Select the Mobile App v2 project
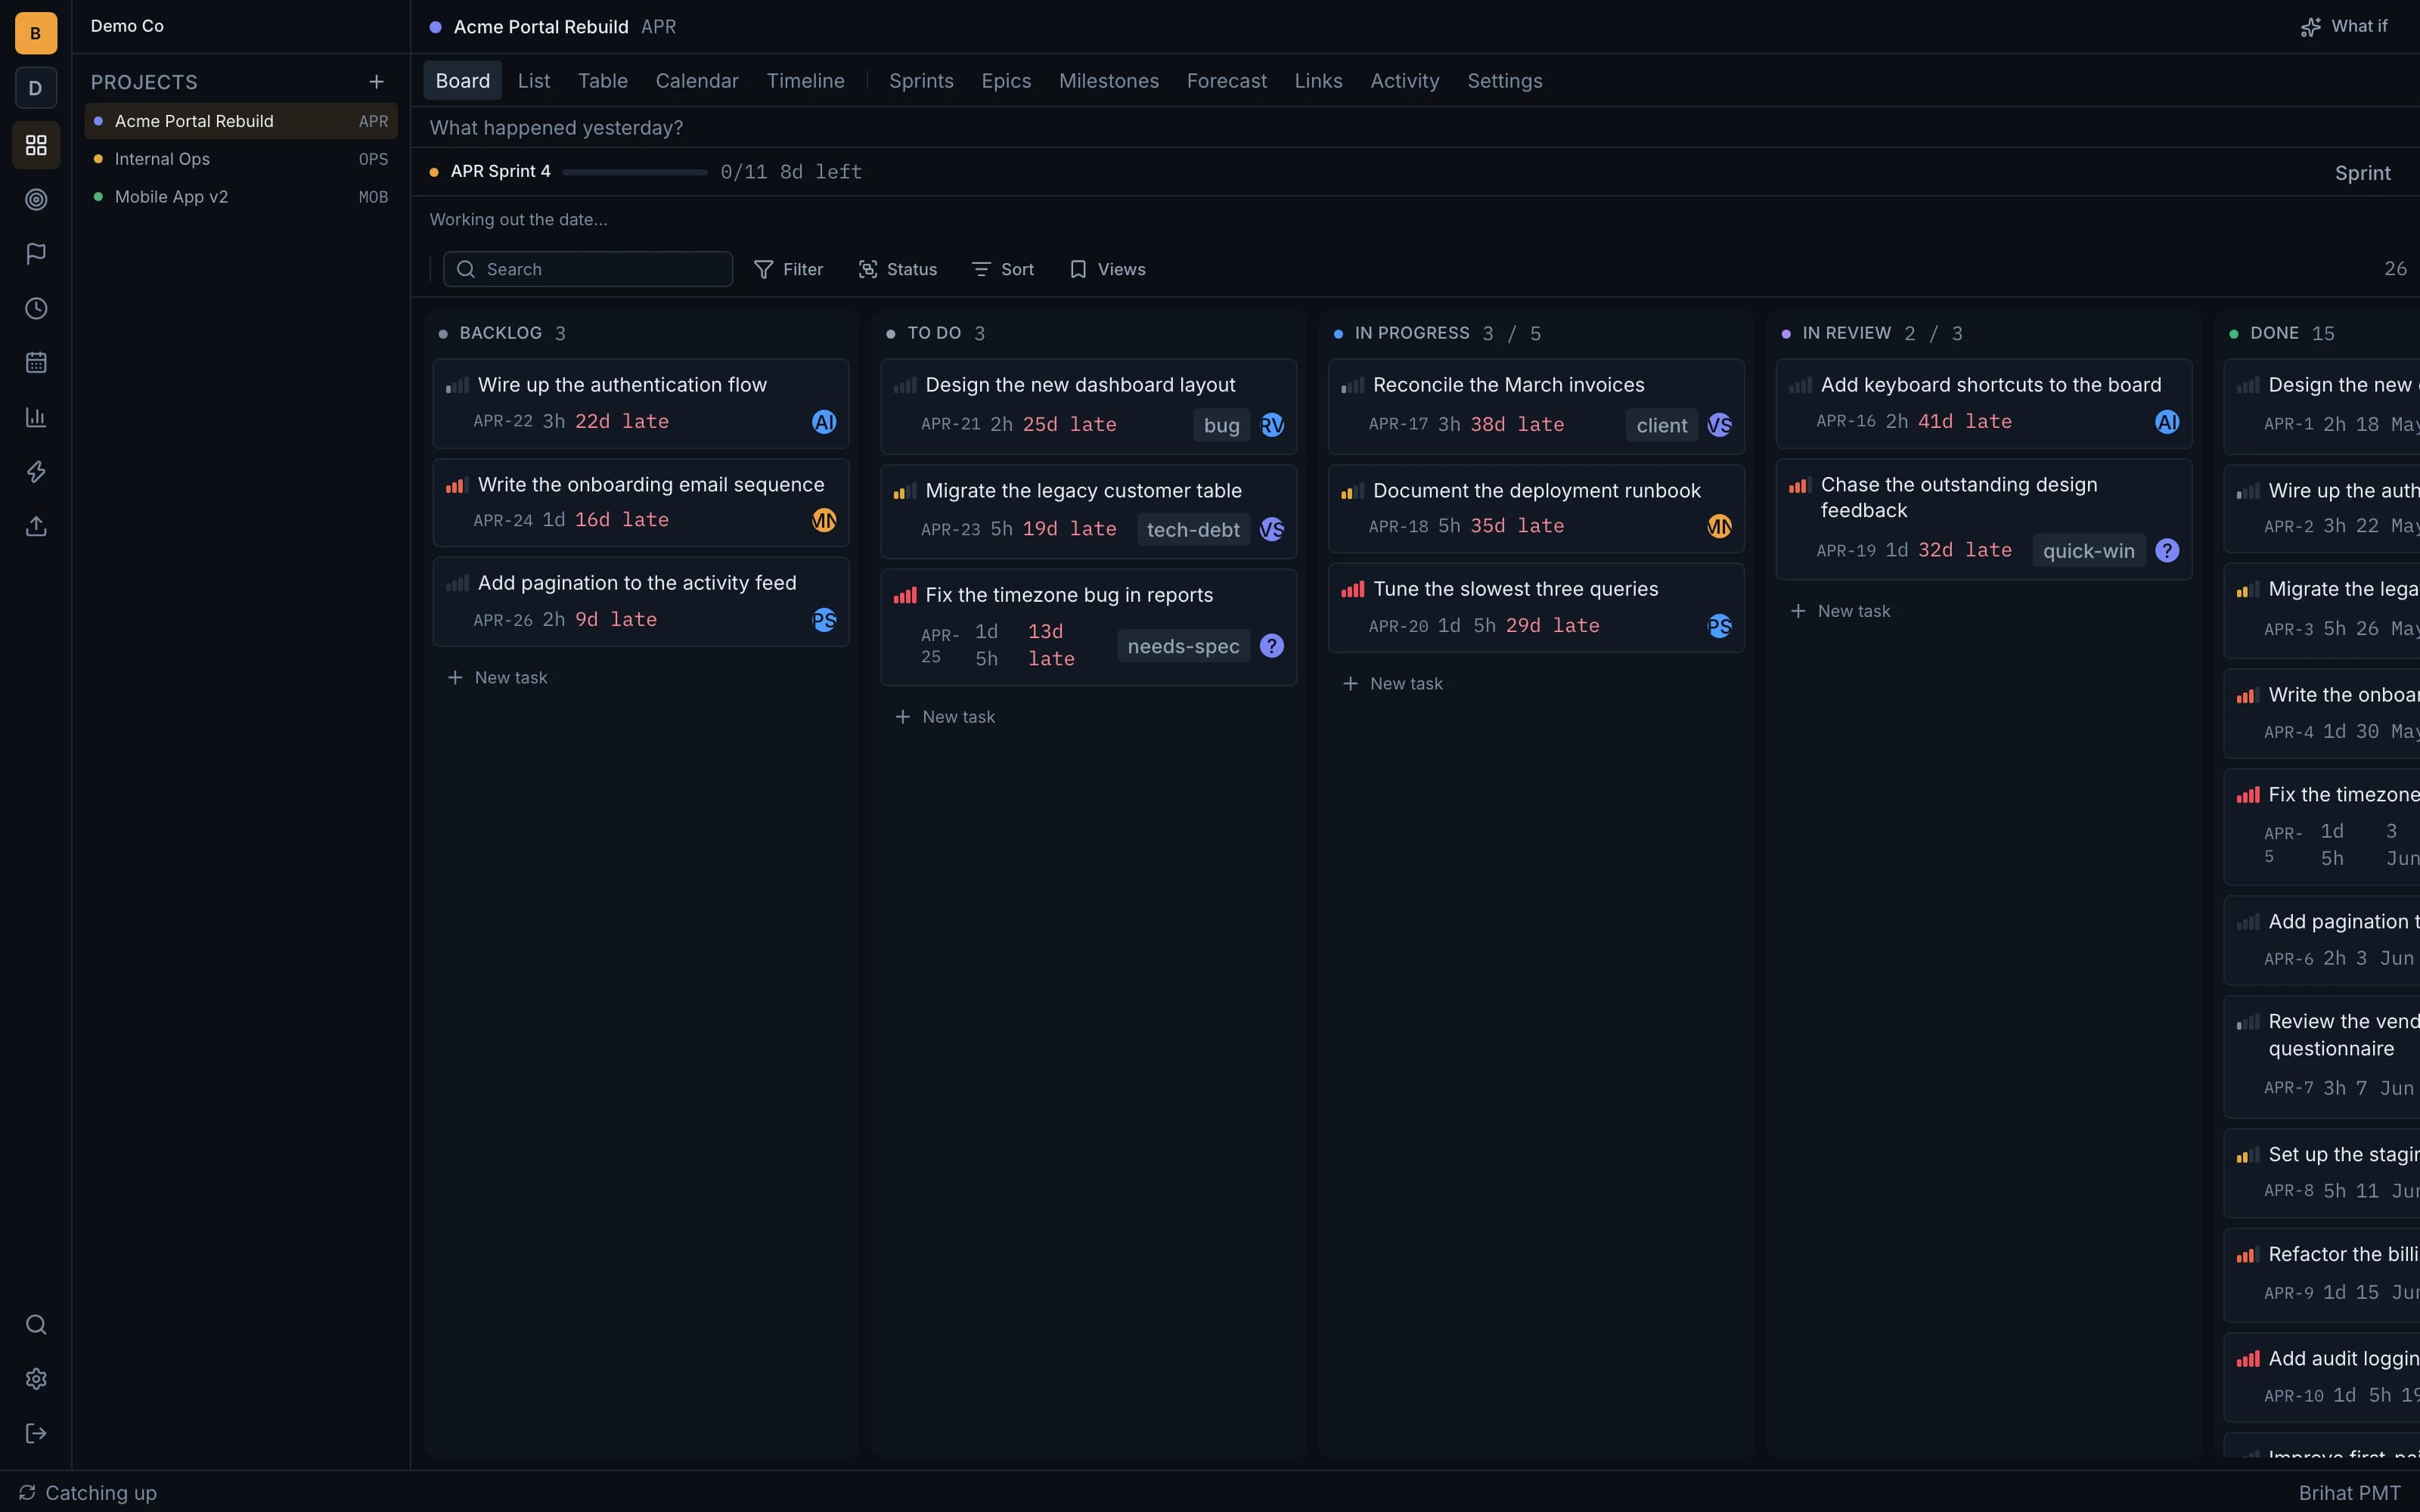The image size is (2420, 1512). pyautogui.click(x=241, y=197)
